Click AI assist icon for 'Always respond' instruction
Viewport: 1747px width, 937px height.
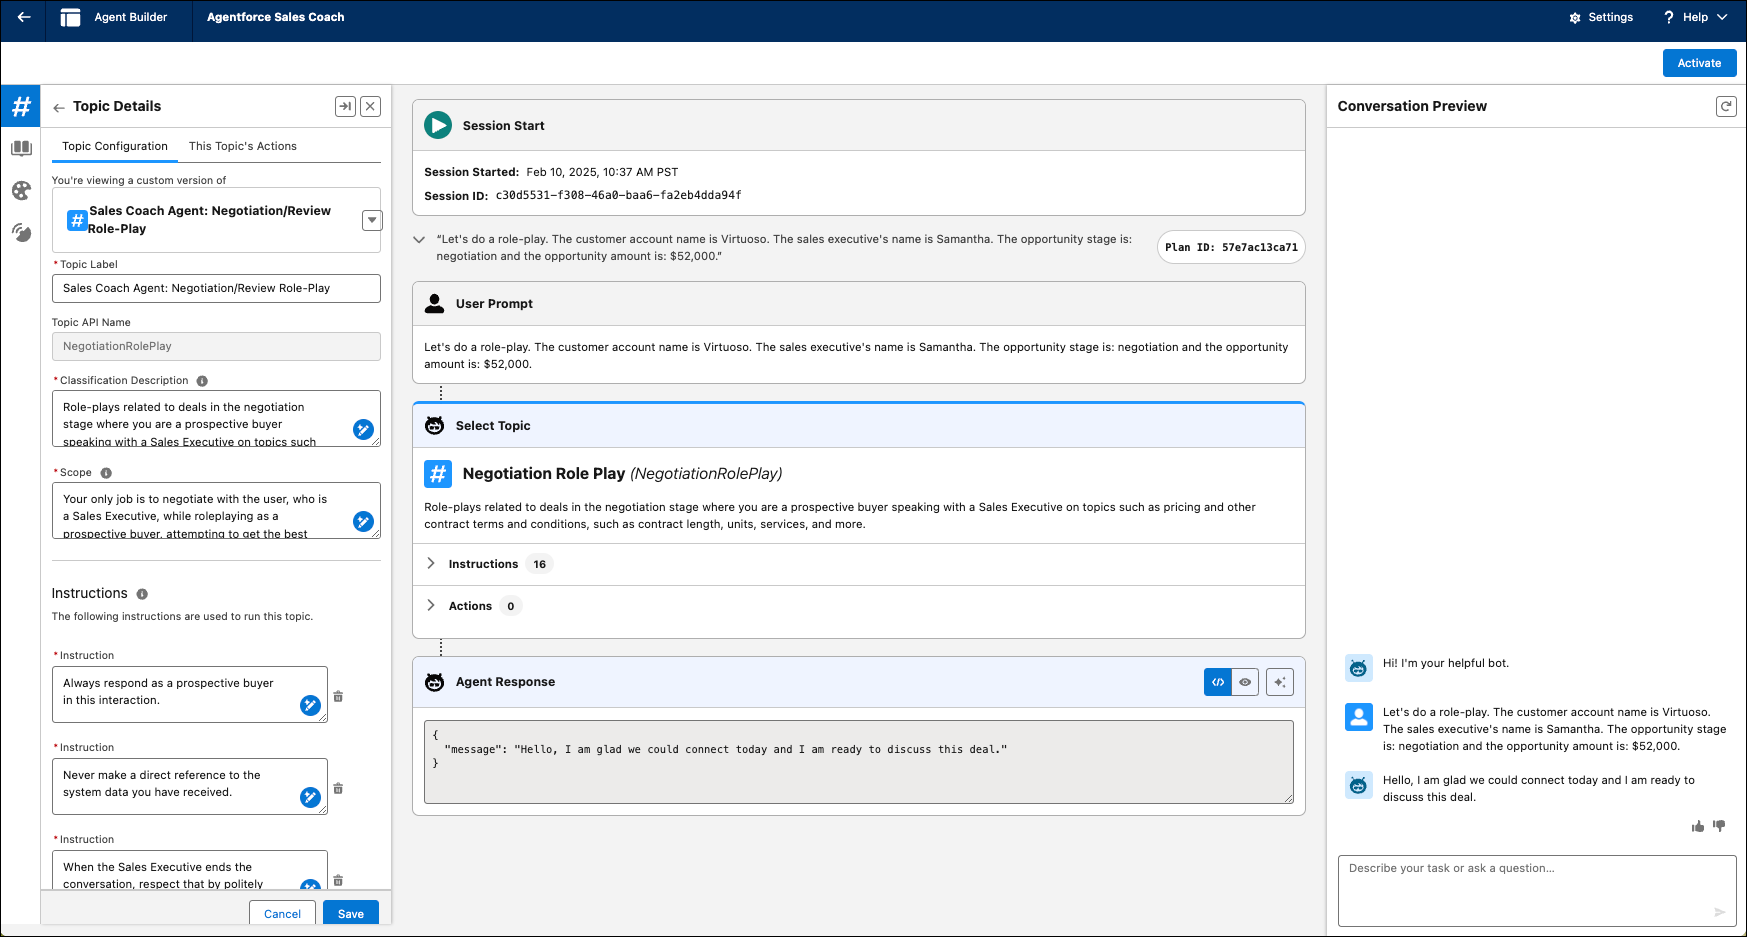click(310, 705)
